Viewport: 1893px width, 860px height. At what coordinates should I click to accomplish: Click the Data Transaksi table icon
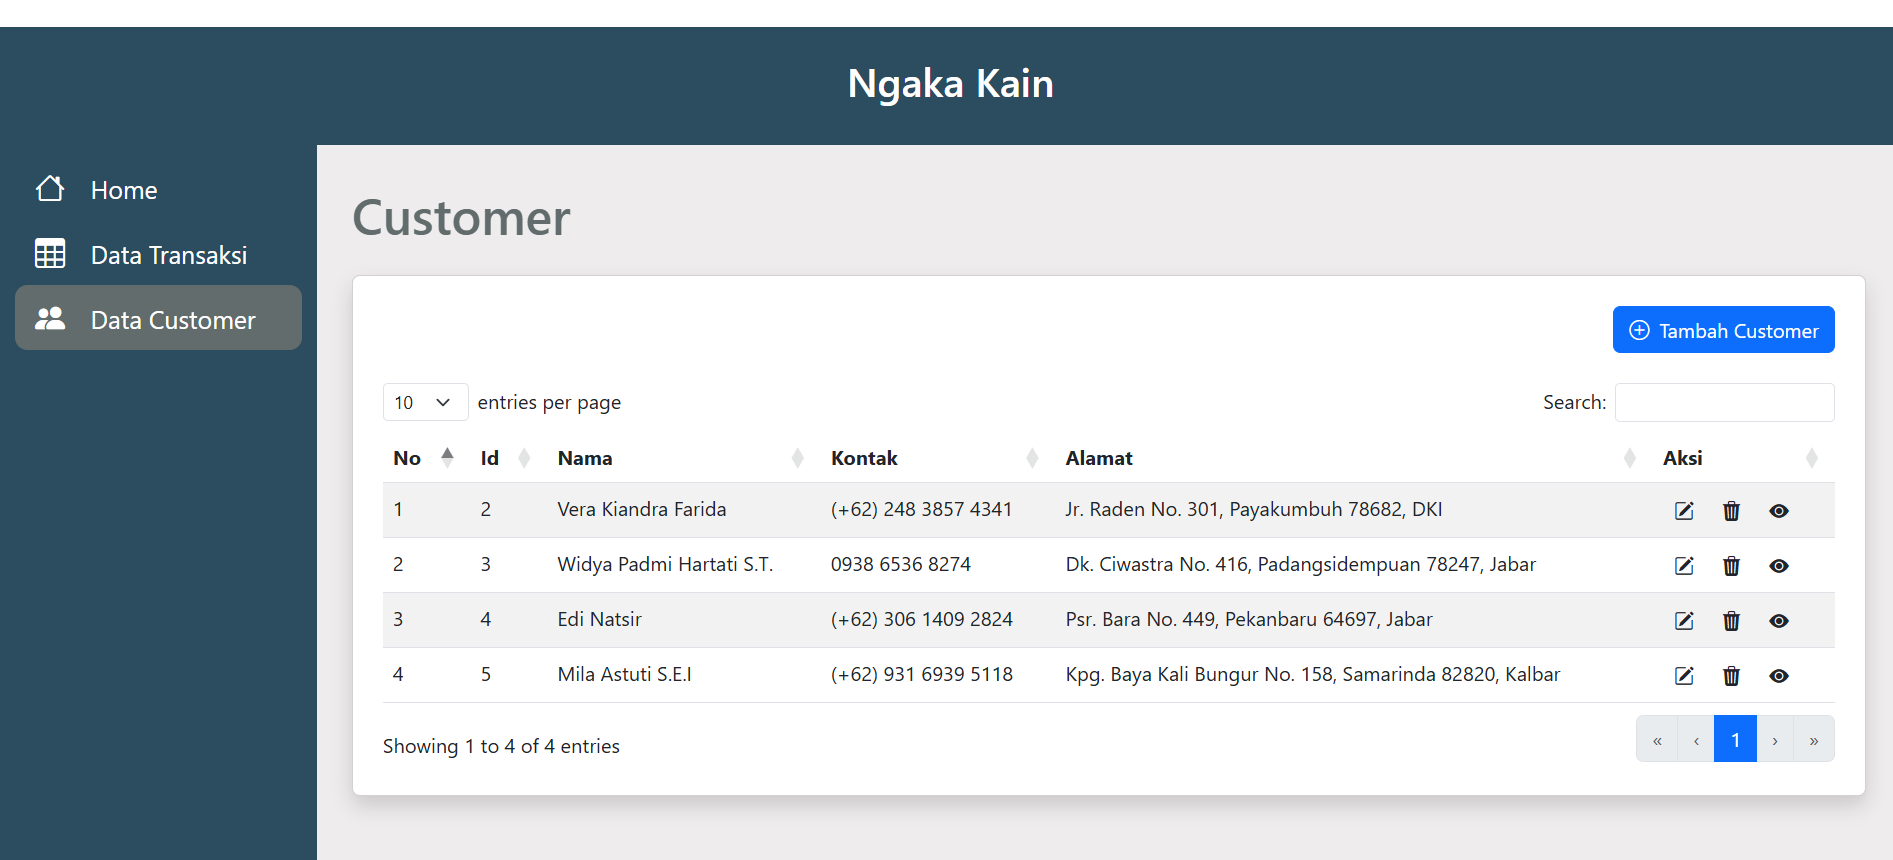click(x=50, y=254)
